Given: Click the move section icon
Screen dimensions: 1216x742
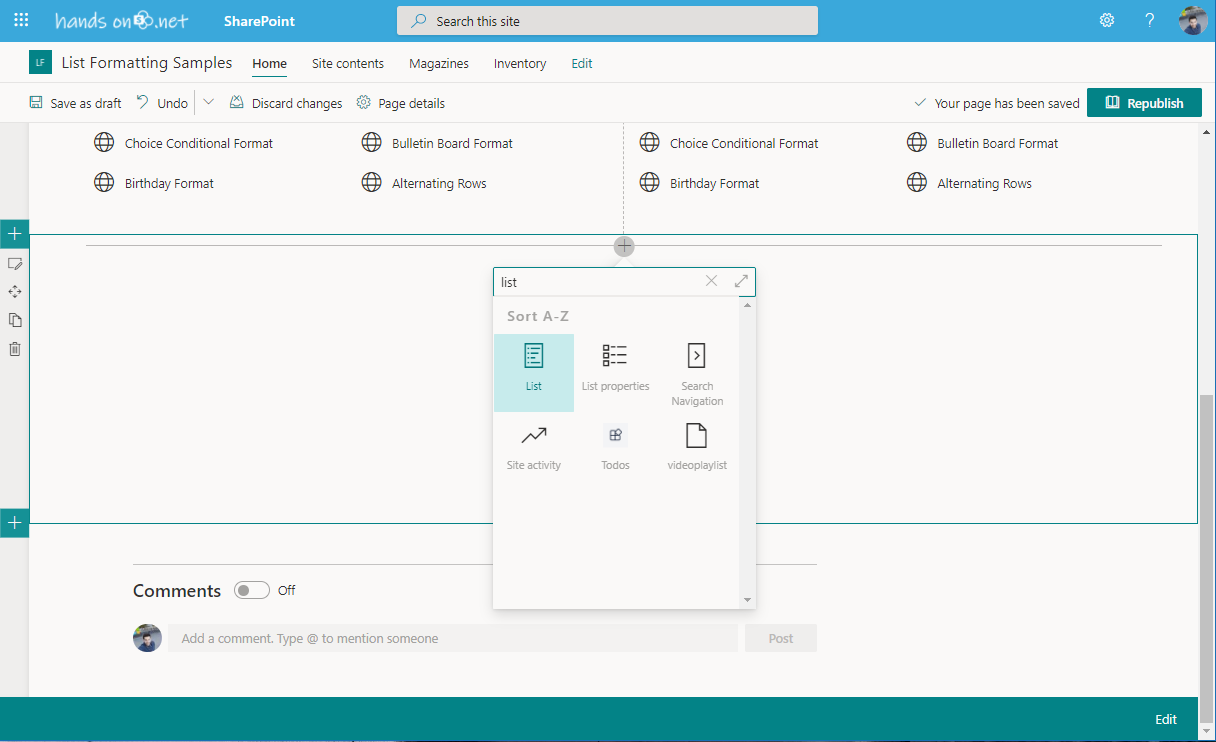Looking at the screenshot, I should [x=15, y=291].
